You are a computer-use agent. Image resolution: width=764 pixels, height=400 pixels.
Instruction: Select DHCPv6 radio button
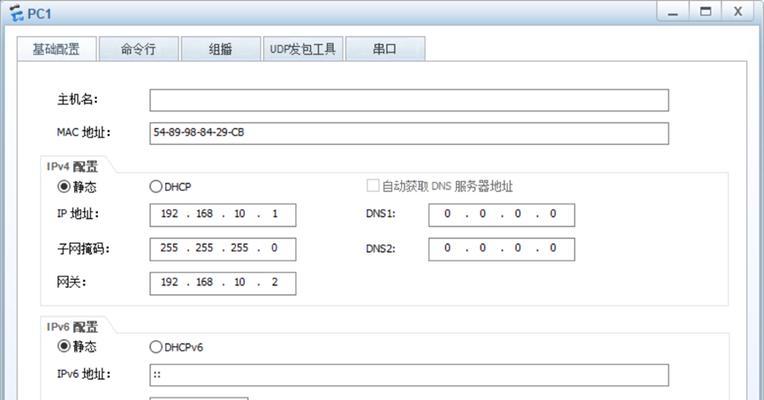click(x=156, y=347)
